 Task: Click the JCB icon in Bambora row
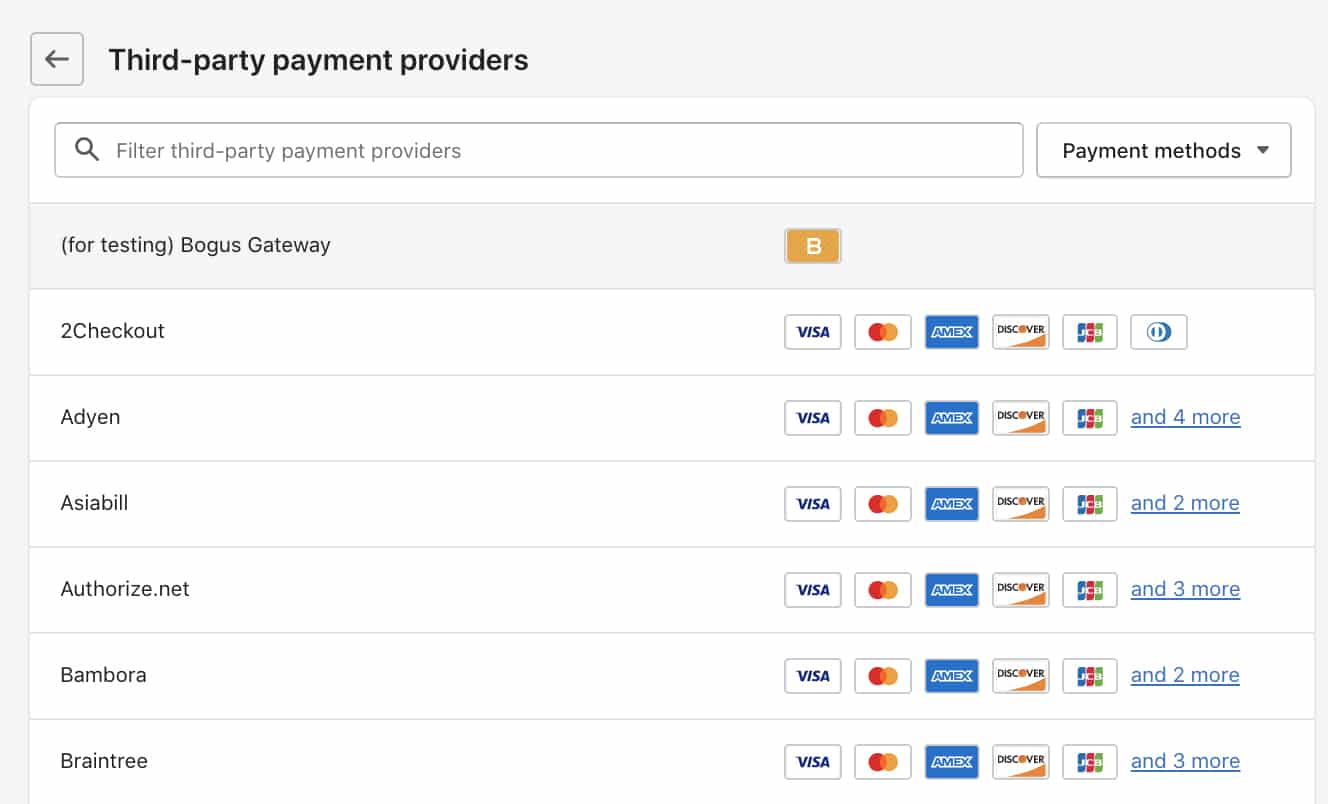[1090, 676]
